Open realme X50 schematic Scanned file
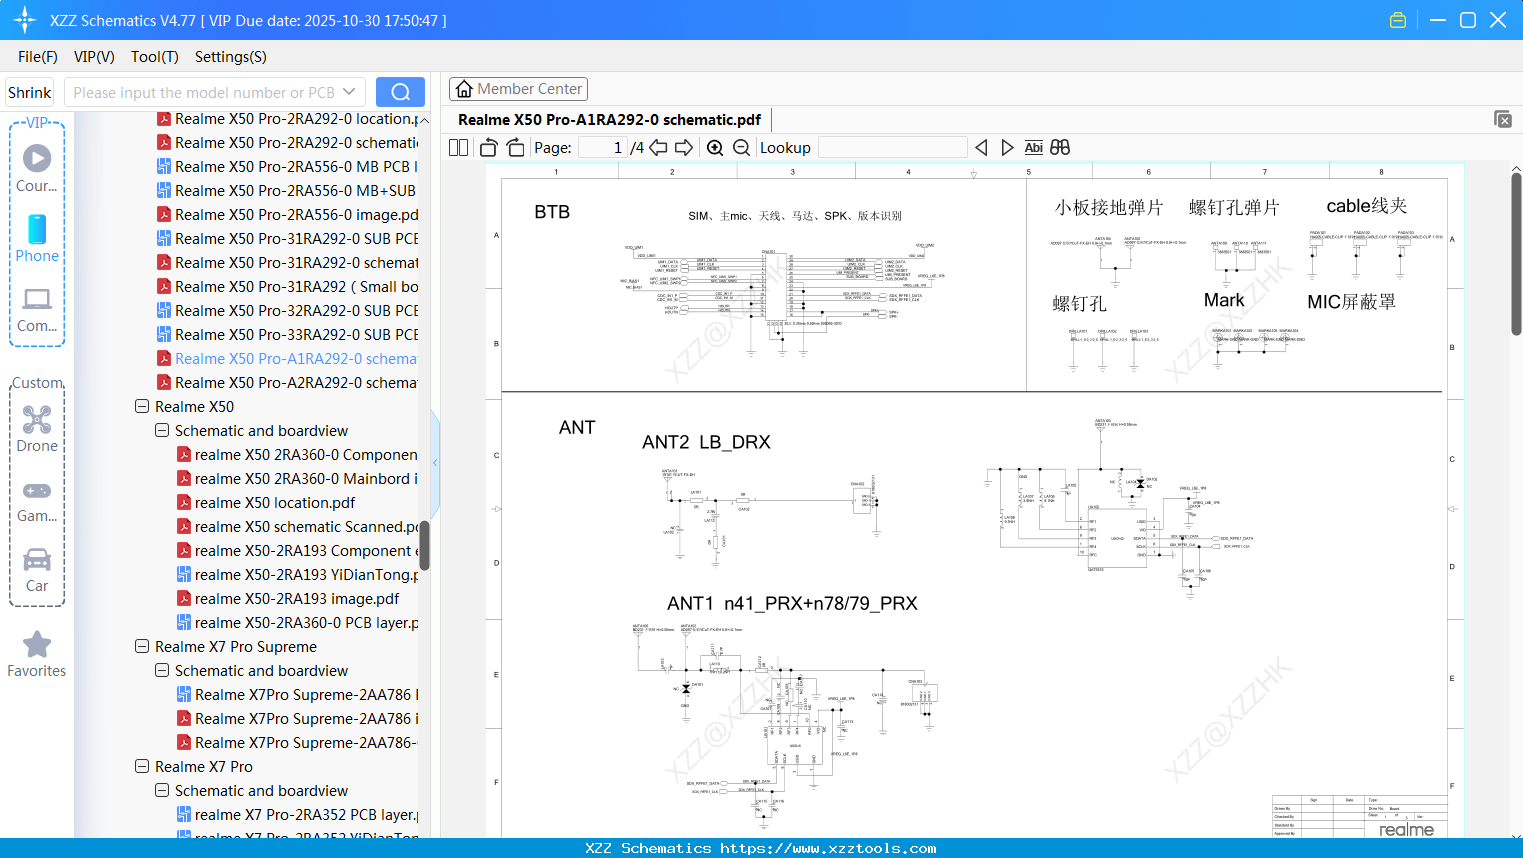This screenshot has width=1523, height=858. [298, 527]
